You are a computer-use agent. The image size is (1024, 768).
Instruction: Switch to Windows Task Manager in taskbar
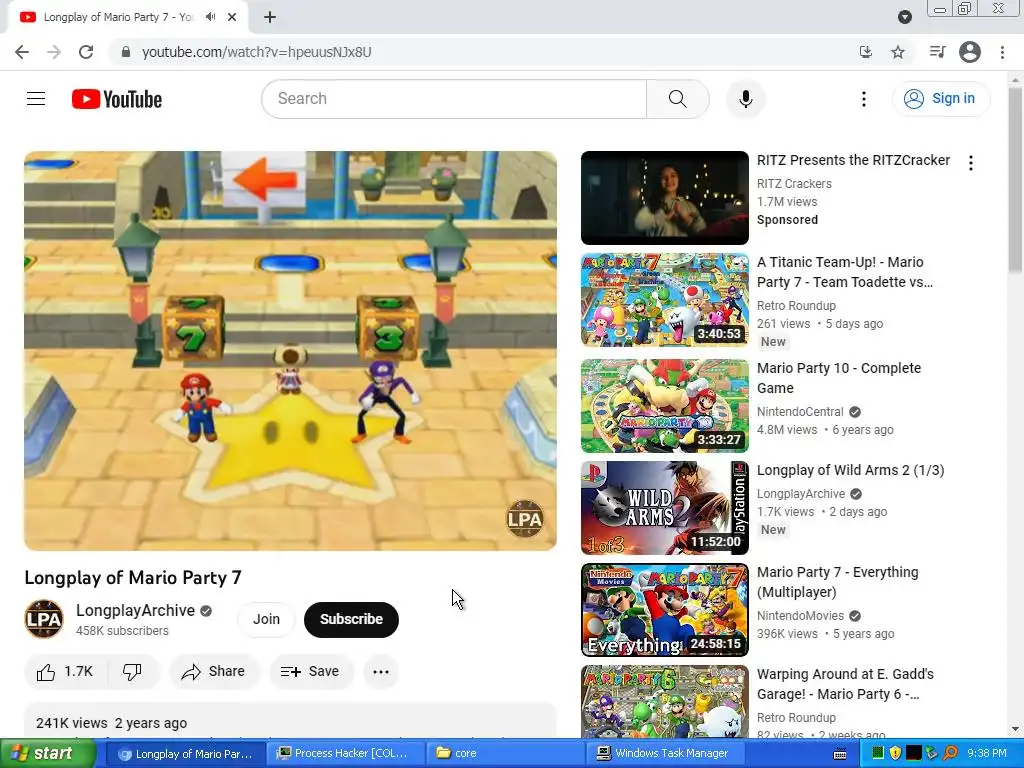[x=665, y=754]
